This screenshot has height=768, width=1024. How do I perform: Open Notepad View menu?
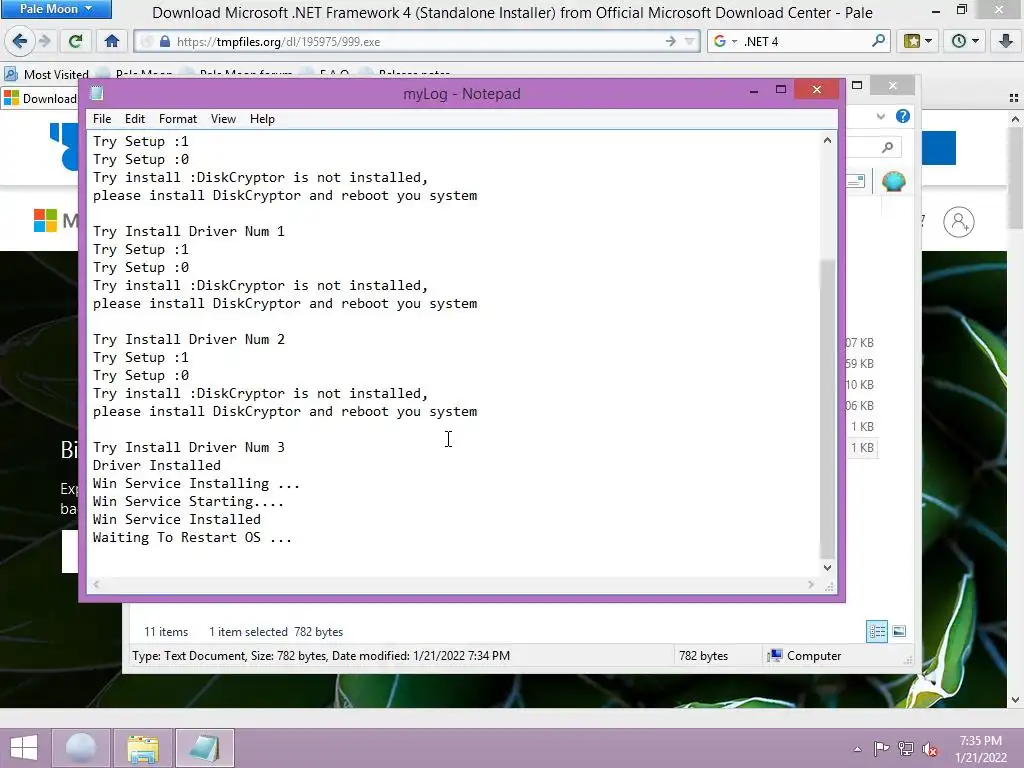pyautogui.click(x=223, y=119)
